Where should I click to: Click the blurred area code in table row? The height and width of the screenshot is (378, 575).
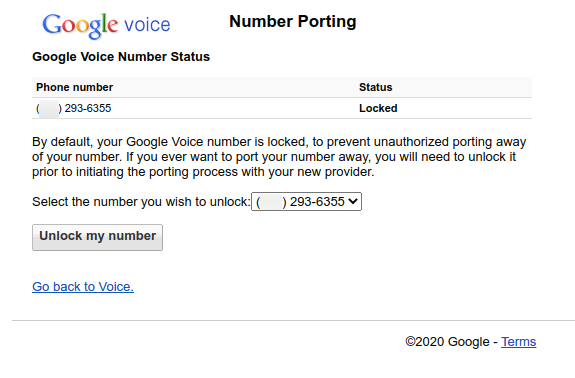[x=49, y=109]
